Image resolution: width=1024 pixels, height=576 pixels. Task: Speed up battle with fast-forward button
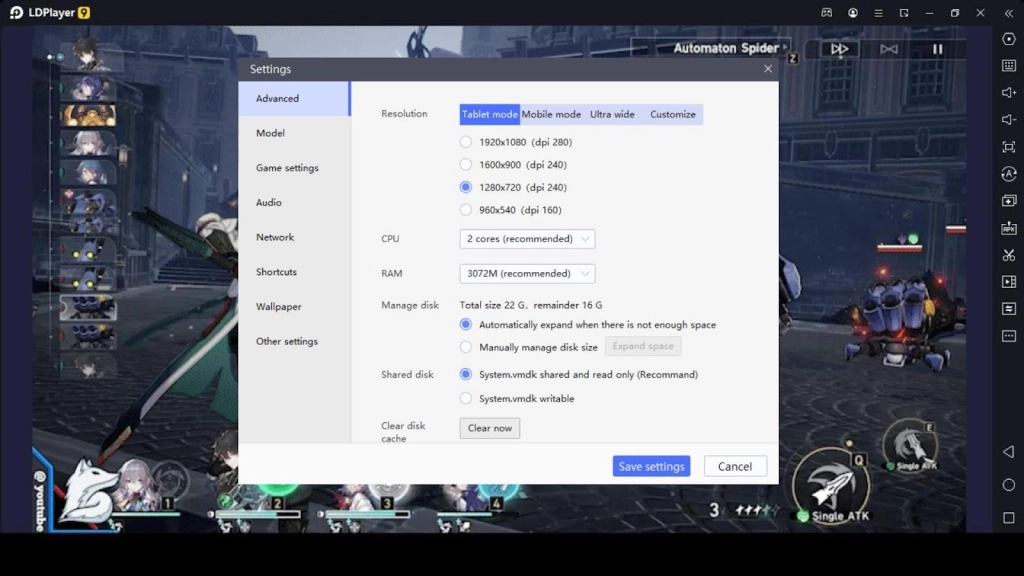click(x=839, y=49)
